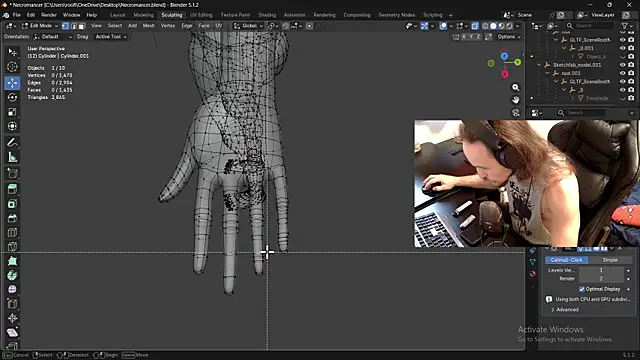
Task: Open the Active Tool drag dropdown
Action: click(x=111, y=37)
